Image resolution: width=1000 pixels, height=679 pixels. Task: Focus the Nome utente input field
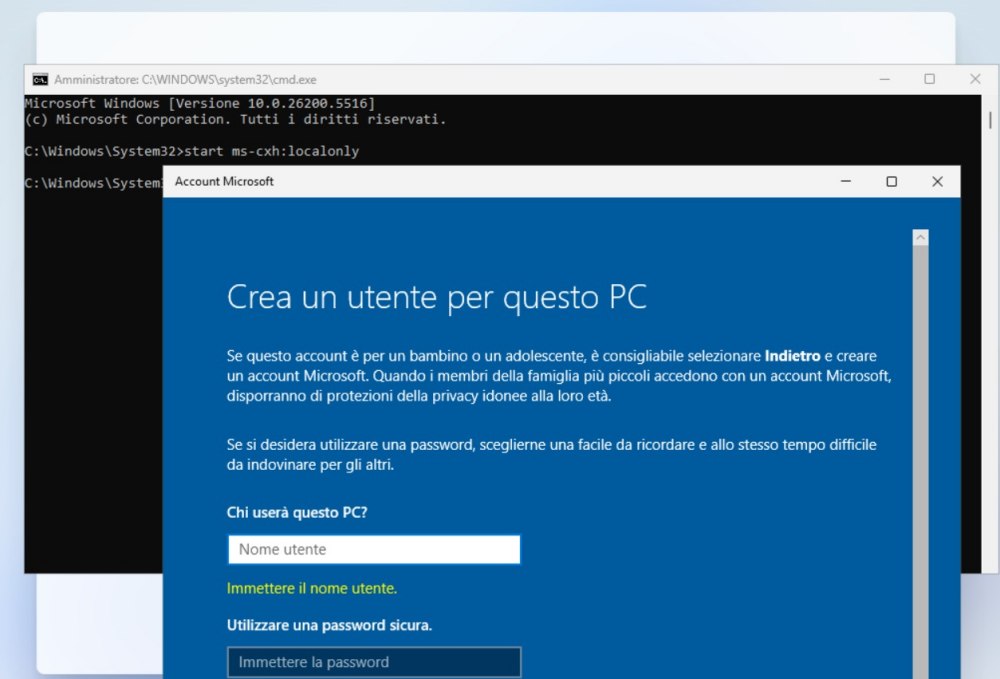(374, 550)
